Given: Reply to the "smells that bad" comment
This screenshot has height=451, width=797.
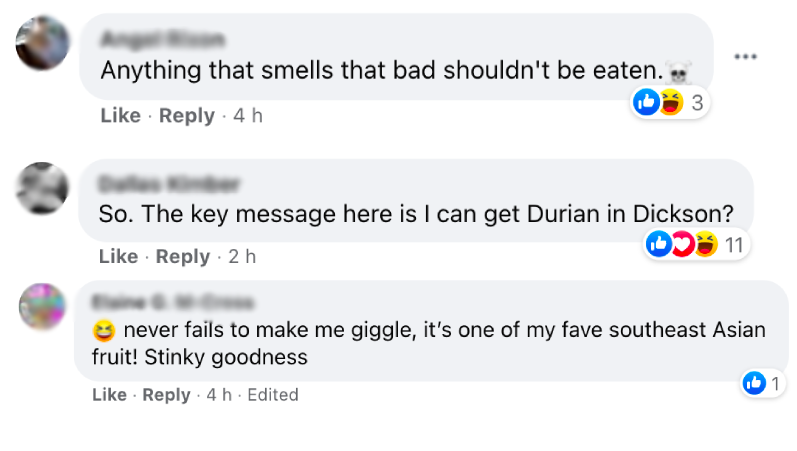Looking at the screenshot, I should pyautogui.click(x=186, y=116).
